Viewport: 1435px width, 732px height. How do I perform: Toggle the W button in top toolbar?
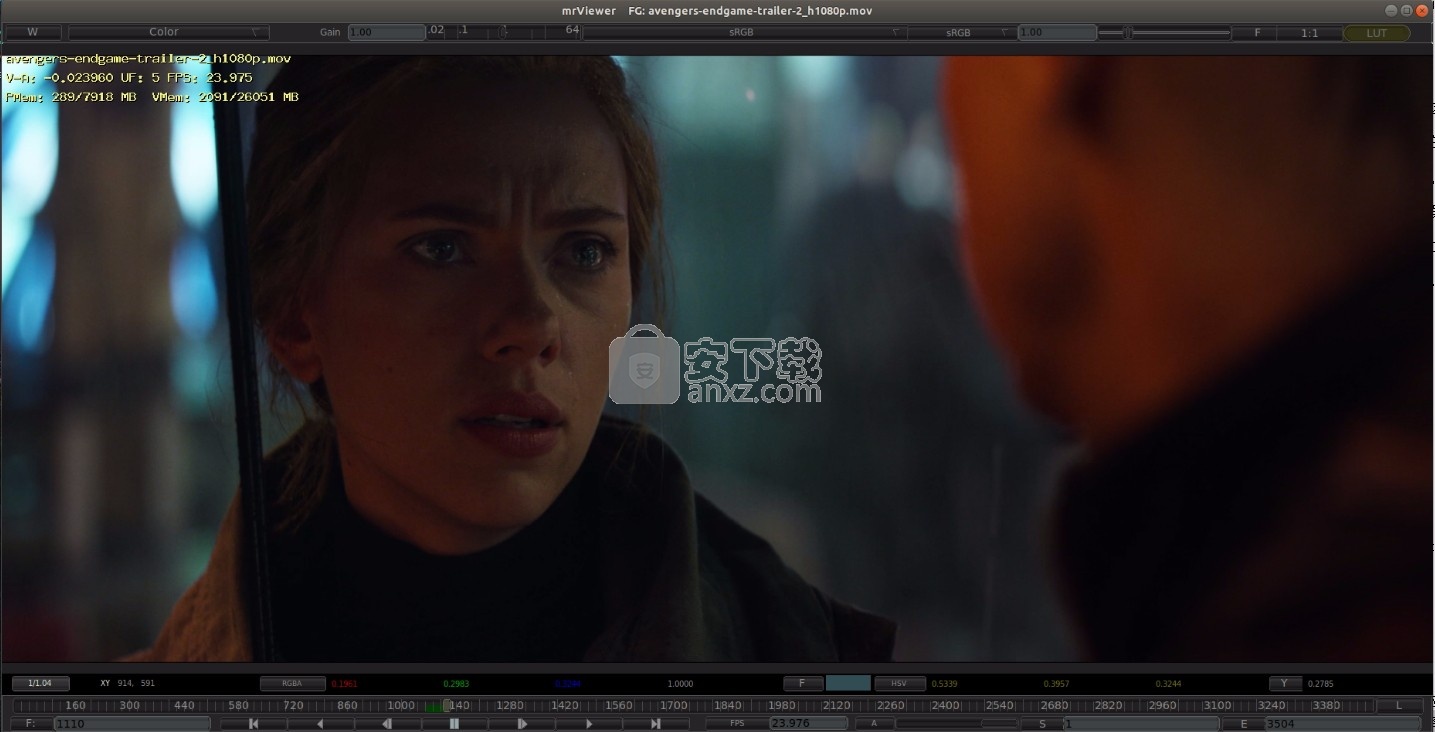coord(33,32)
